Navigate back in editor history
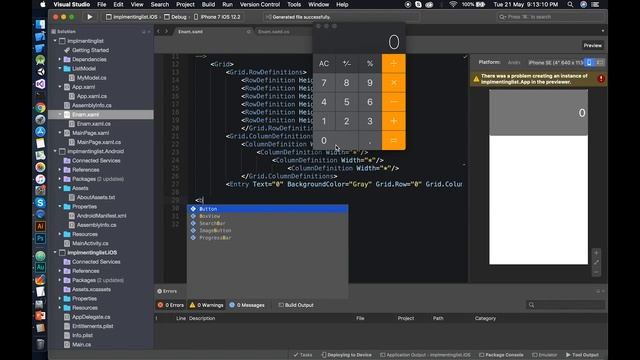640x360 pixels. point(158,31)
